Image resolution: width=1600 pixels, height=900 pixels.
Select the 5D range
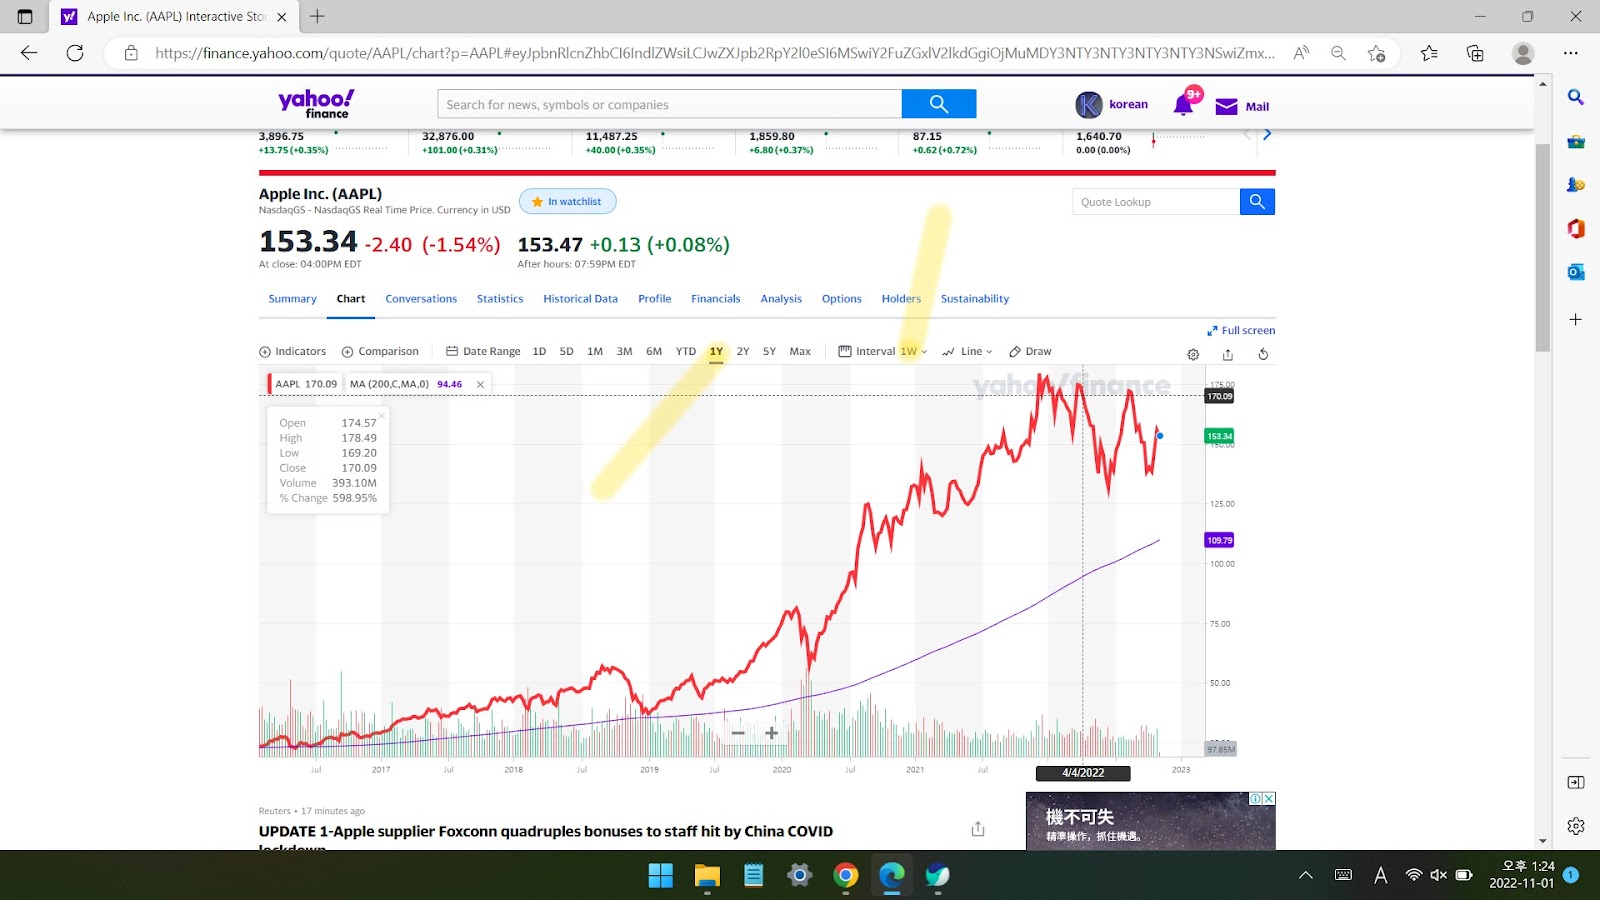(566, 351)
